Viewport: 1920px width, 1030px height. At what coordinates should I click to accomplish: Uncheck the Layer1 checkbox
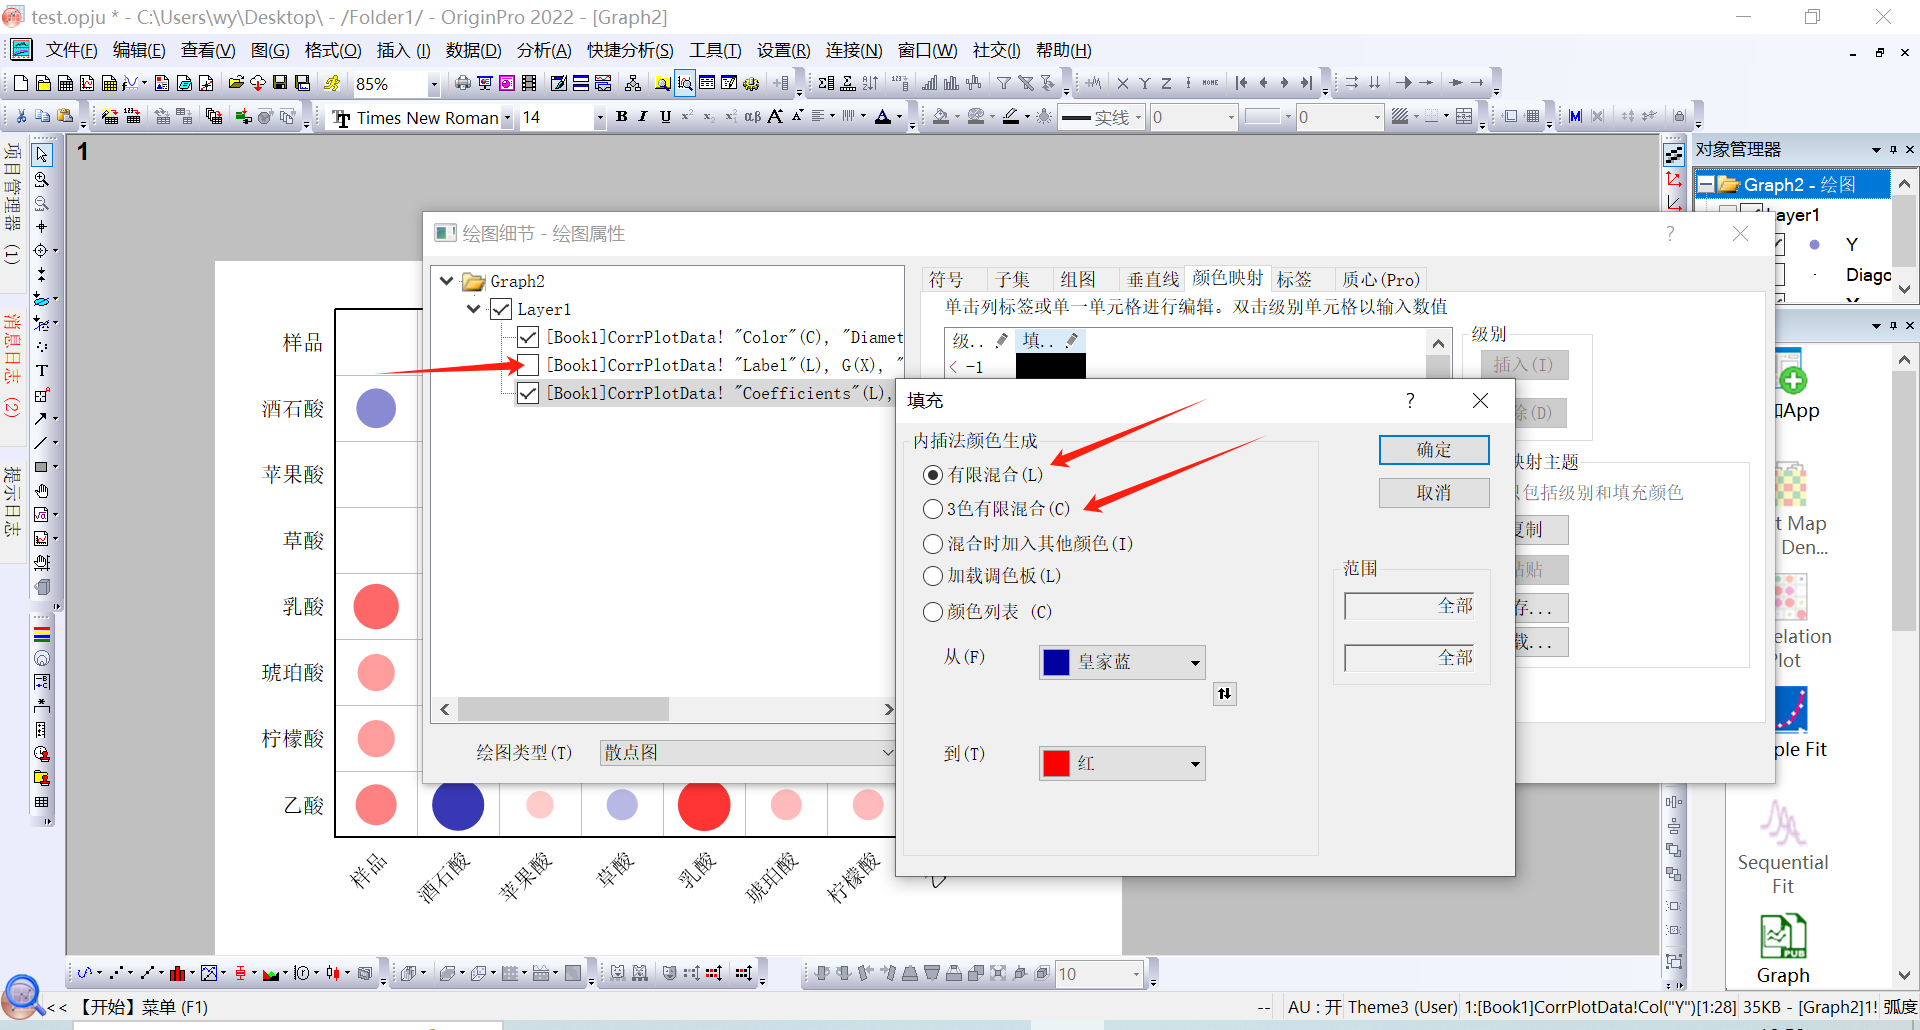501,309
